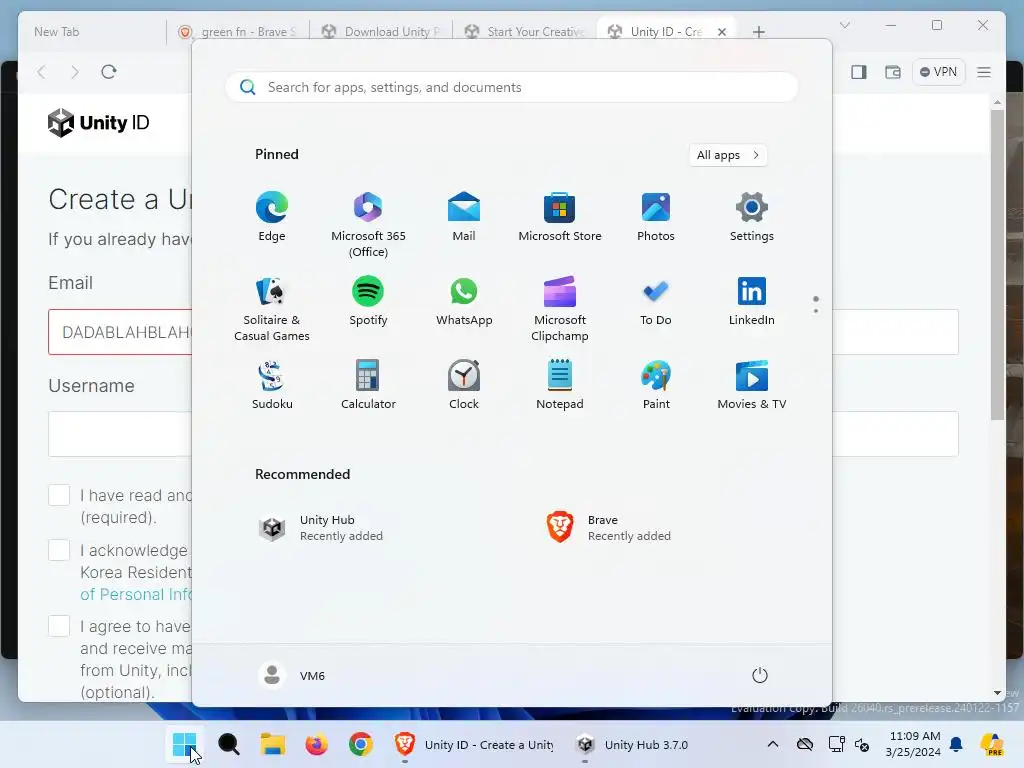Launch Solitaire & Casual Games

tap(272, 308)
